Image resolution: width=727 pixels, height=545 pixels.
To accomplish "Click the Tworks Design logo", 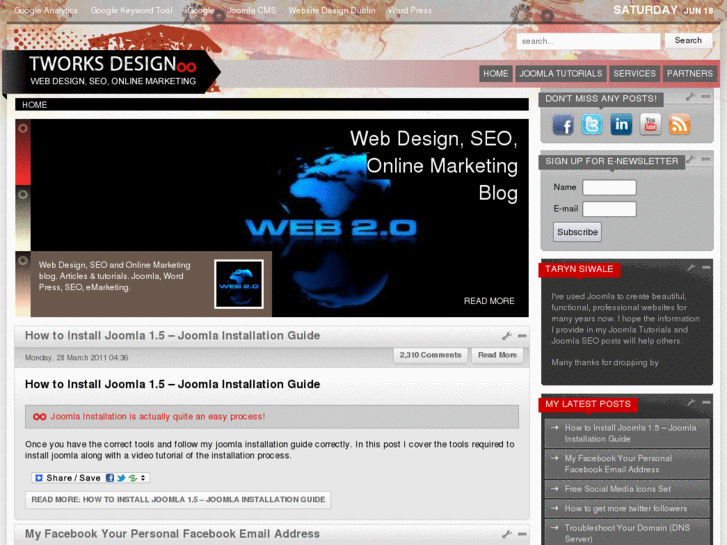I will (x=113, y=71).
